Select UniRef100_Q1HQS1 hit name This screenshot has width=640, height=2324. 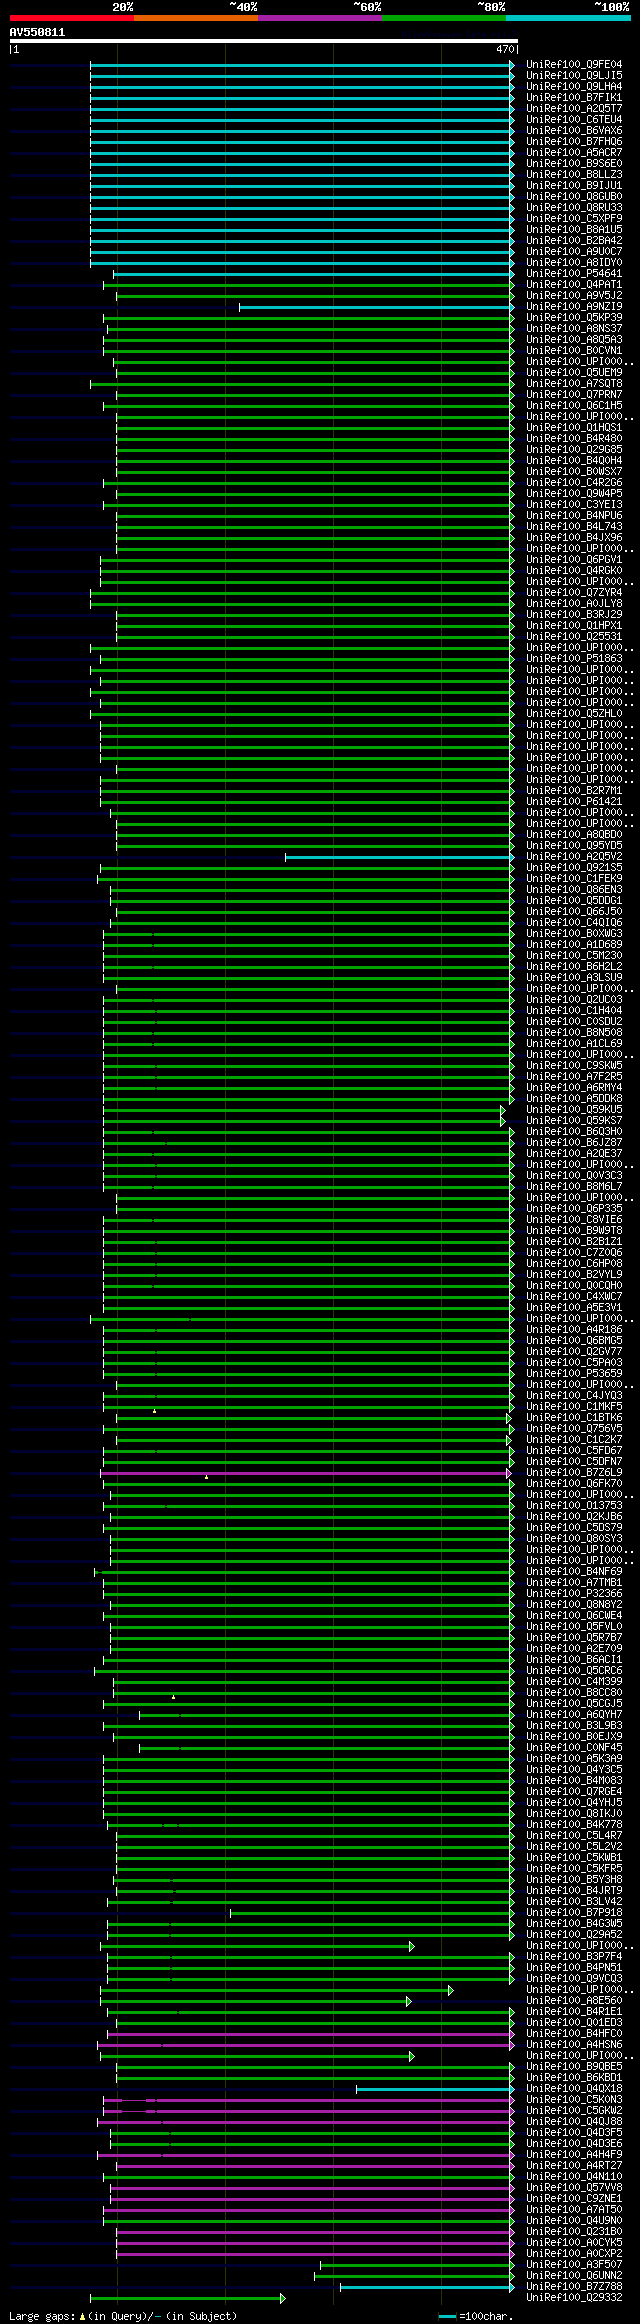coord(574,428)
